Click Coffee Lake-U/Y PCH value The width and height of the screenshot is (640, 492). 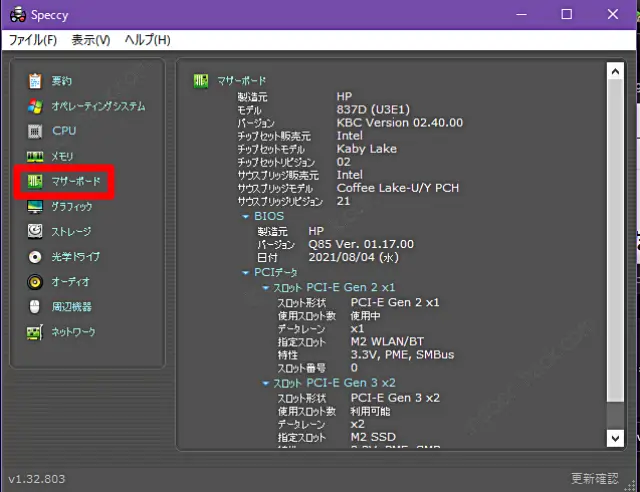click(x=398, y=188)
